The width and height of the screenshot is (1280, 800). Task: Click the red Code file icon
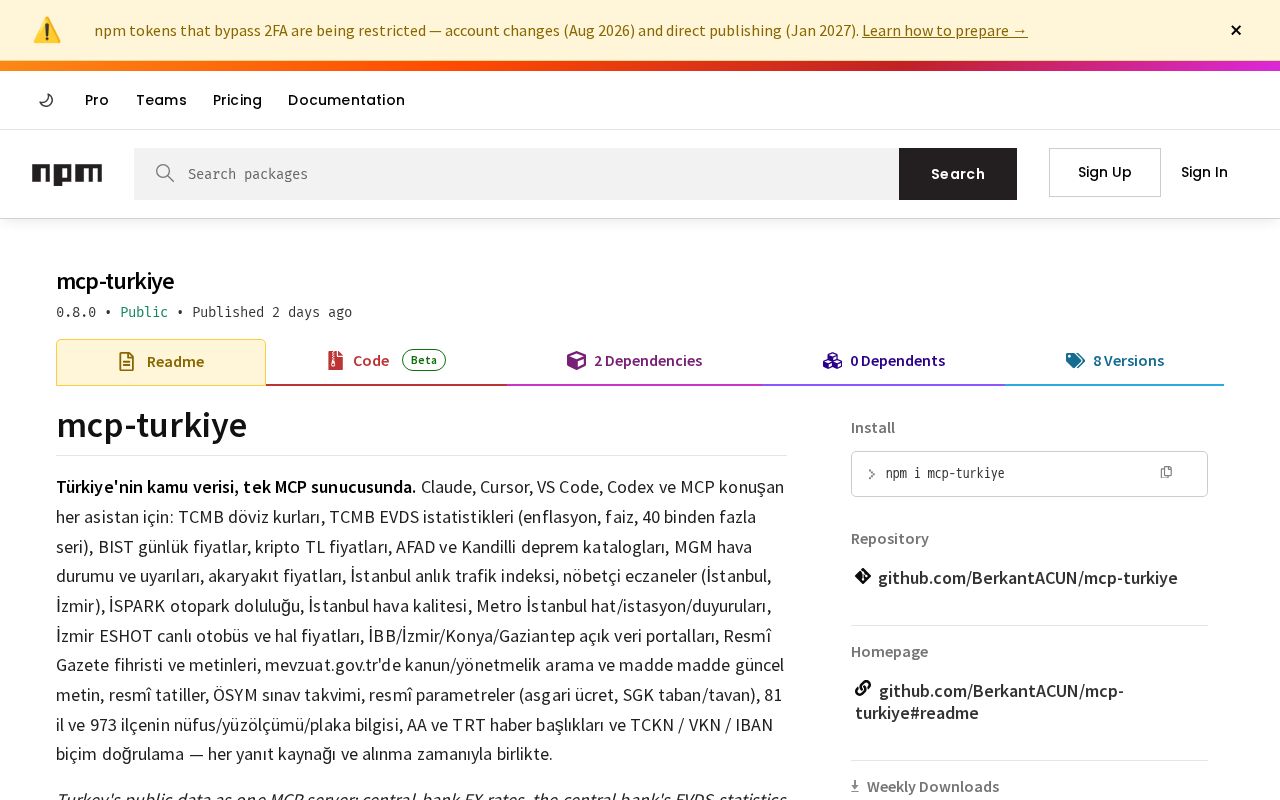point(335,361)
